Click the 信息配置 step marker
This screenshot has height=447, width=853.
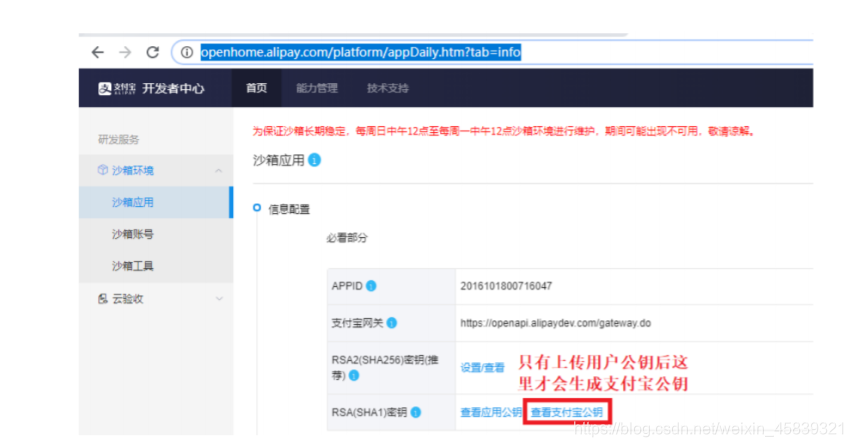(257, 208)
